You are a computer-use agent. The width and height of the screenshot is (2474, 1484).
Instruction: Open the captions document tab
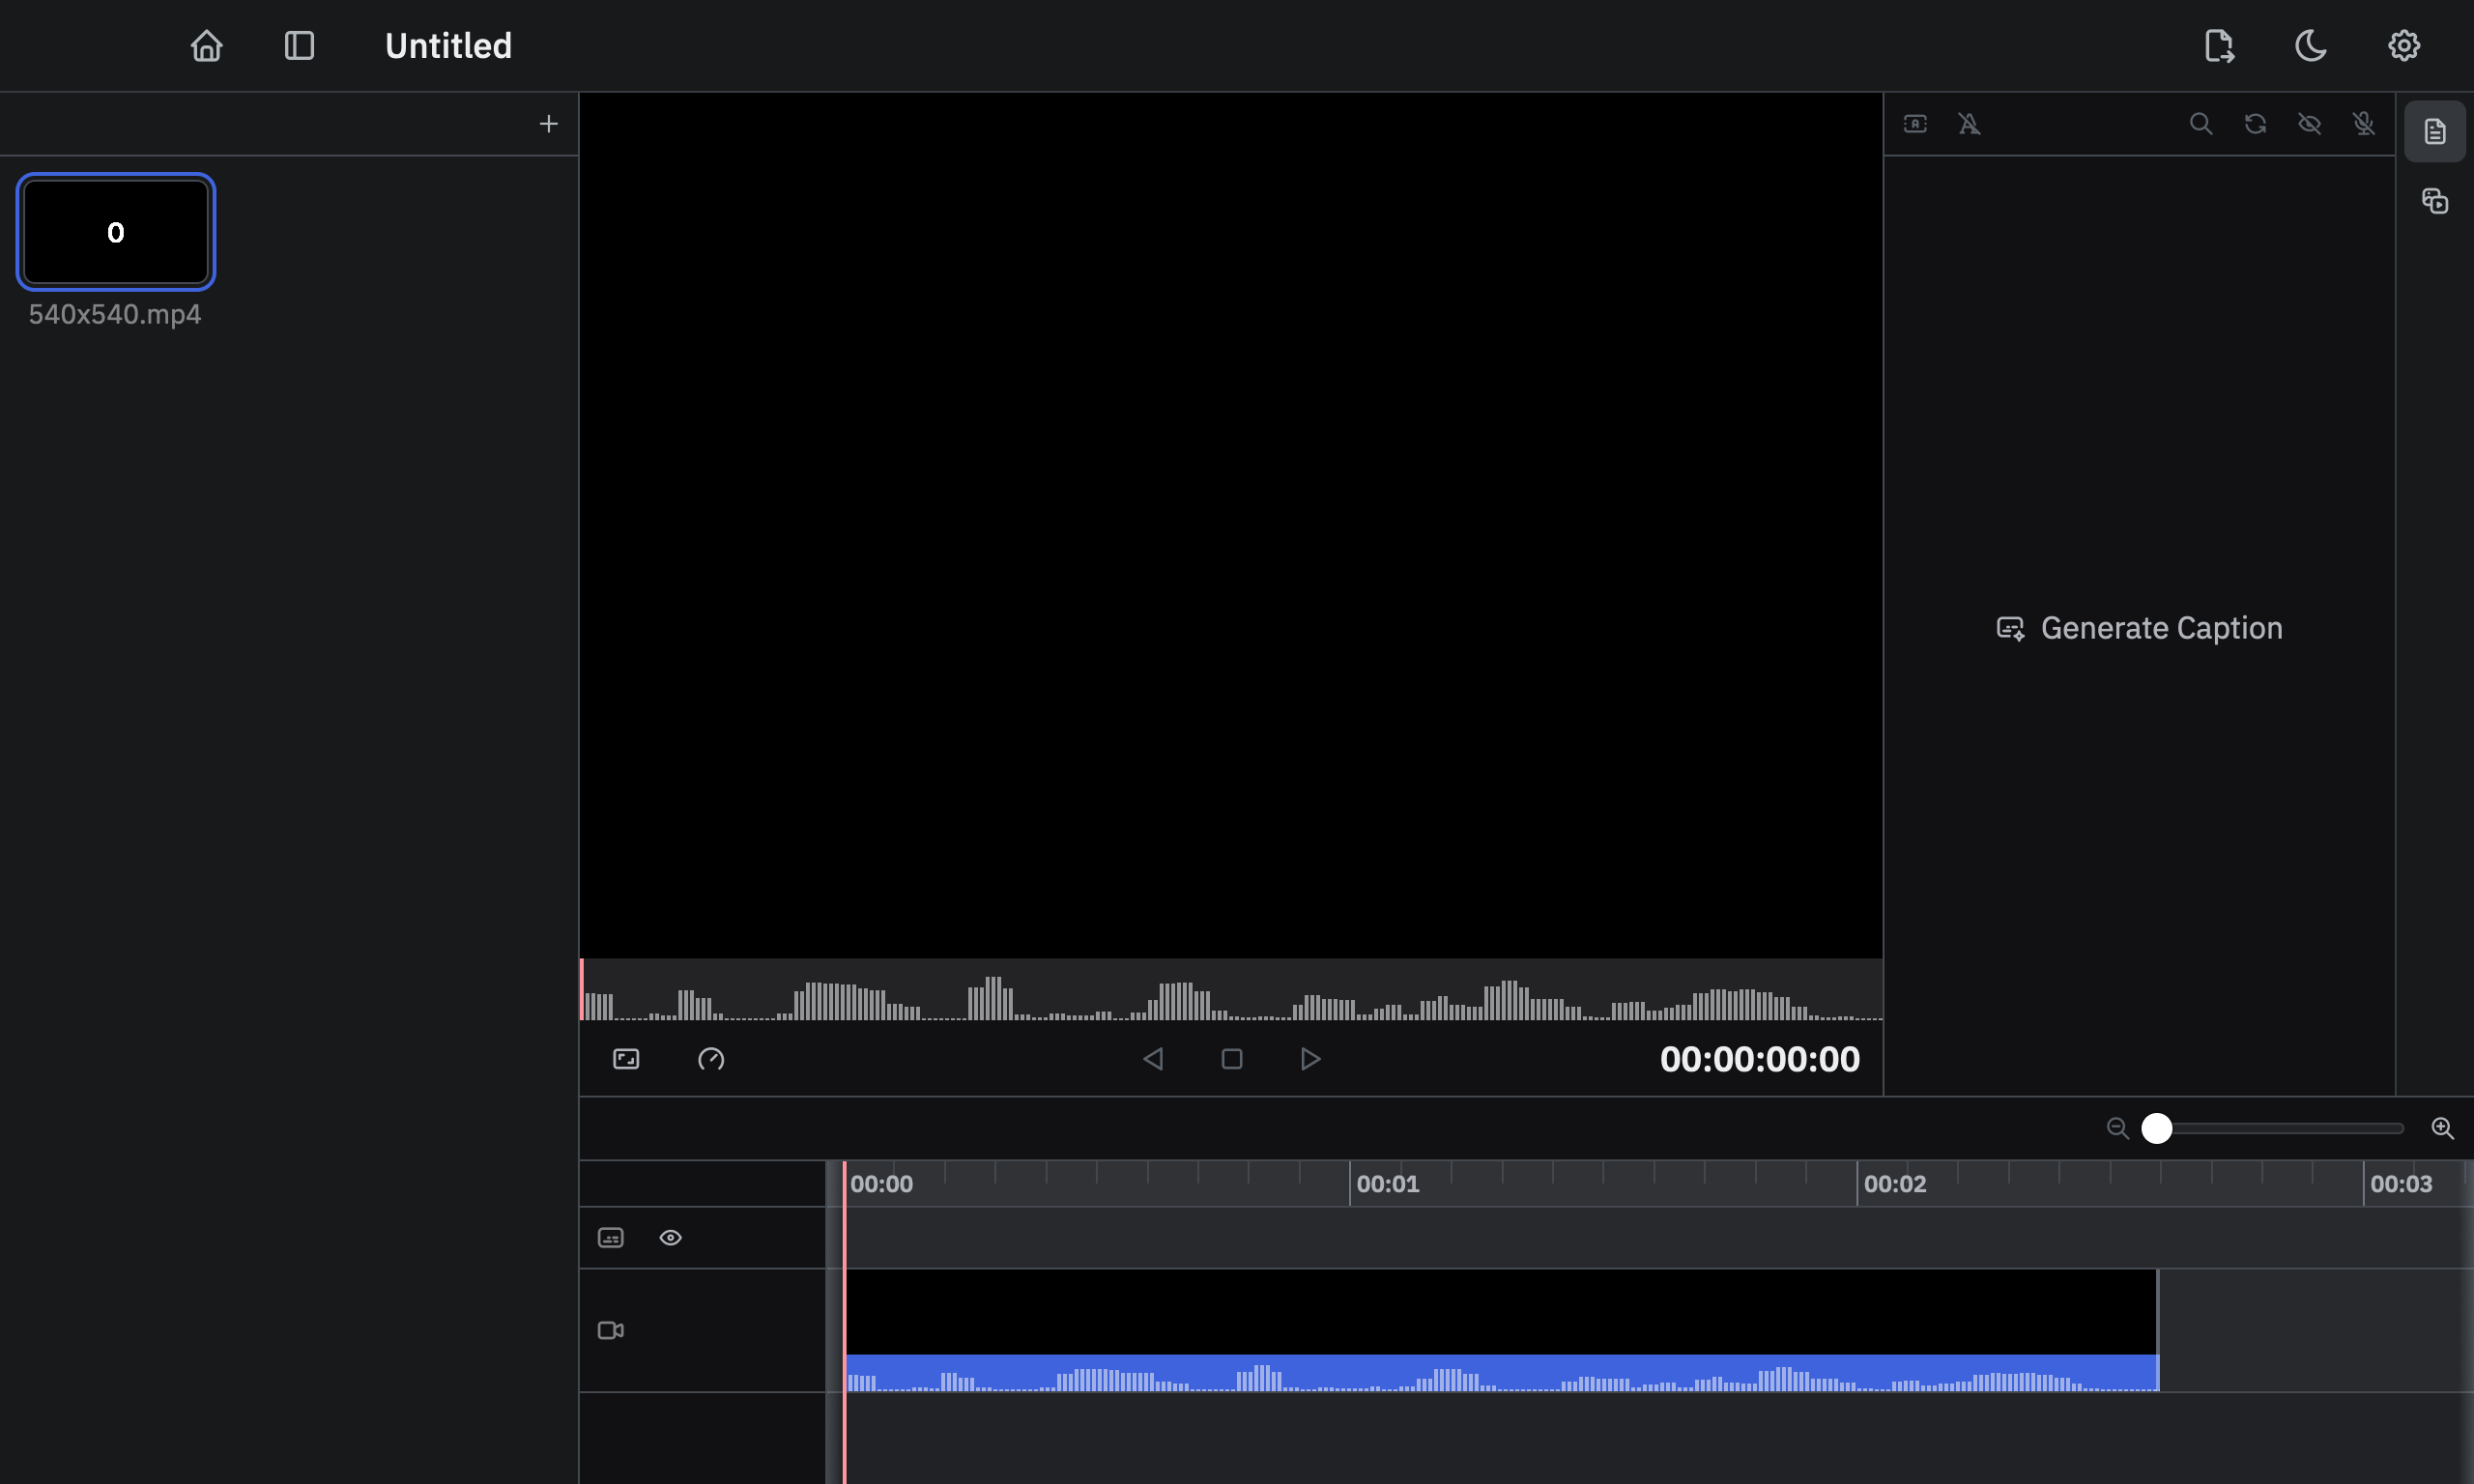point(2434,131)
